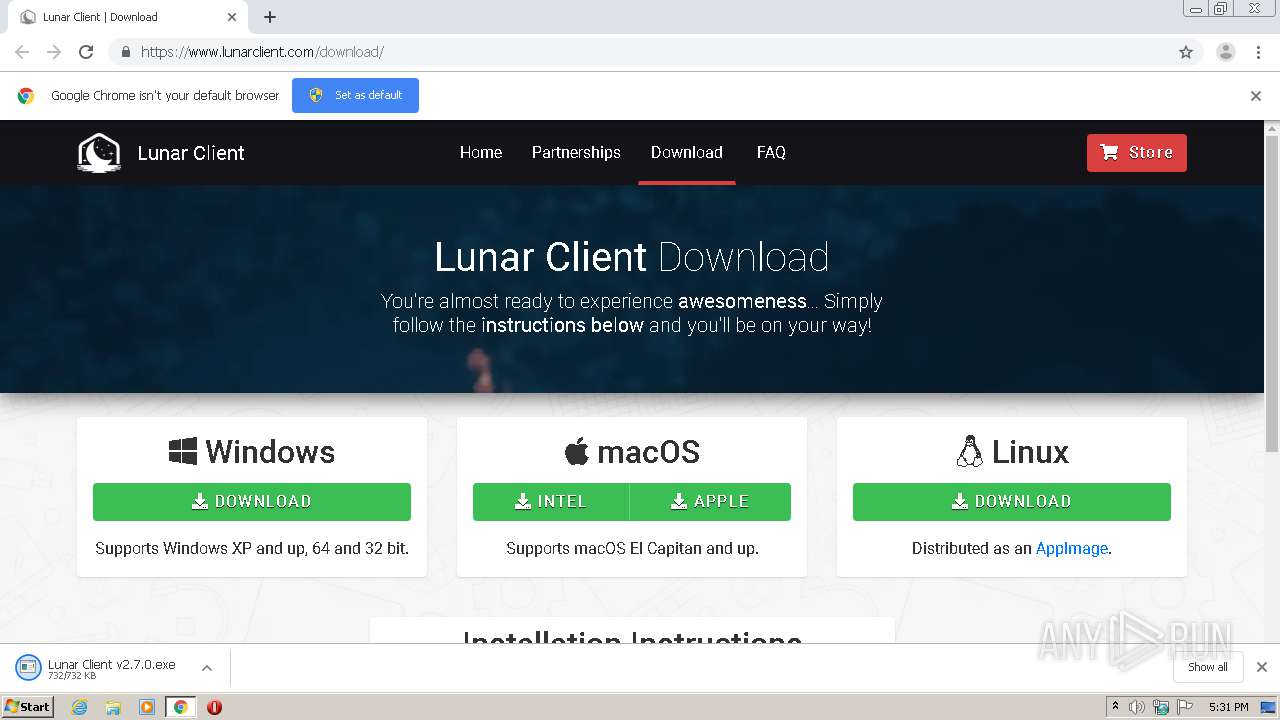The height and width of the screenshot is (720, 1280).
Task: Click the Apple logo icon
Action: [576, 451]
